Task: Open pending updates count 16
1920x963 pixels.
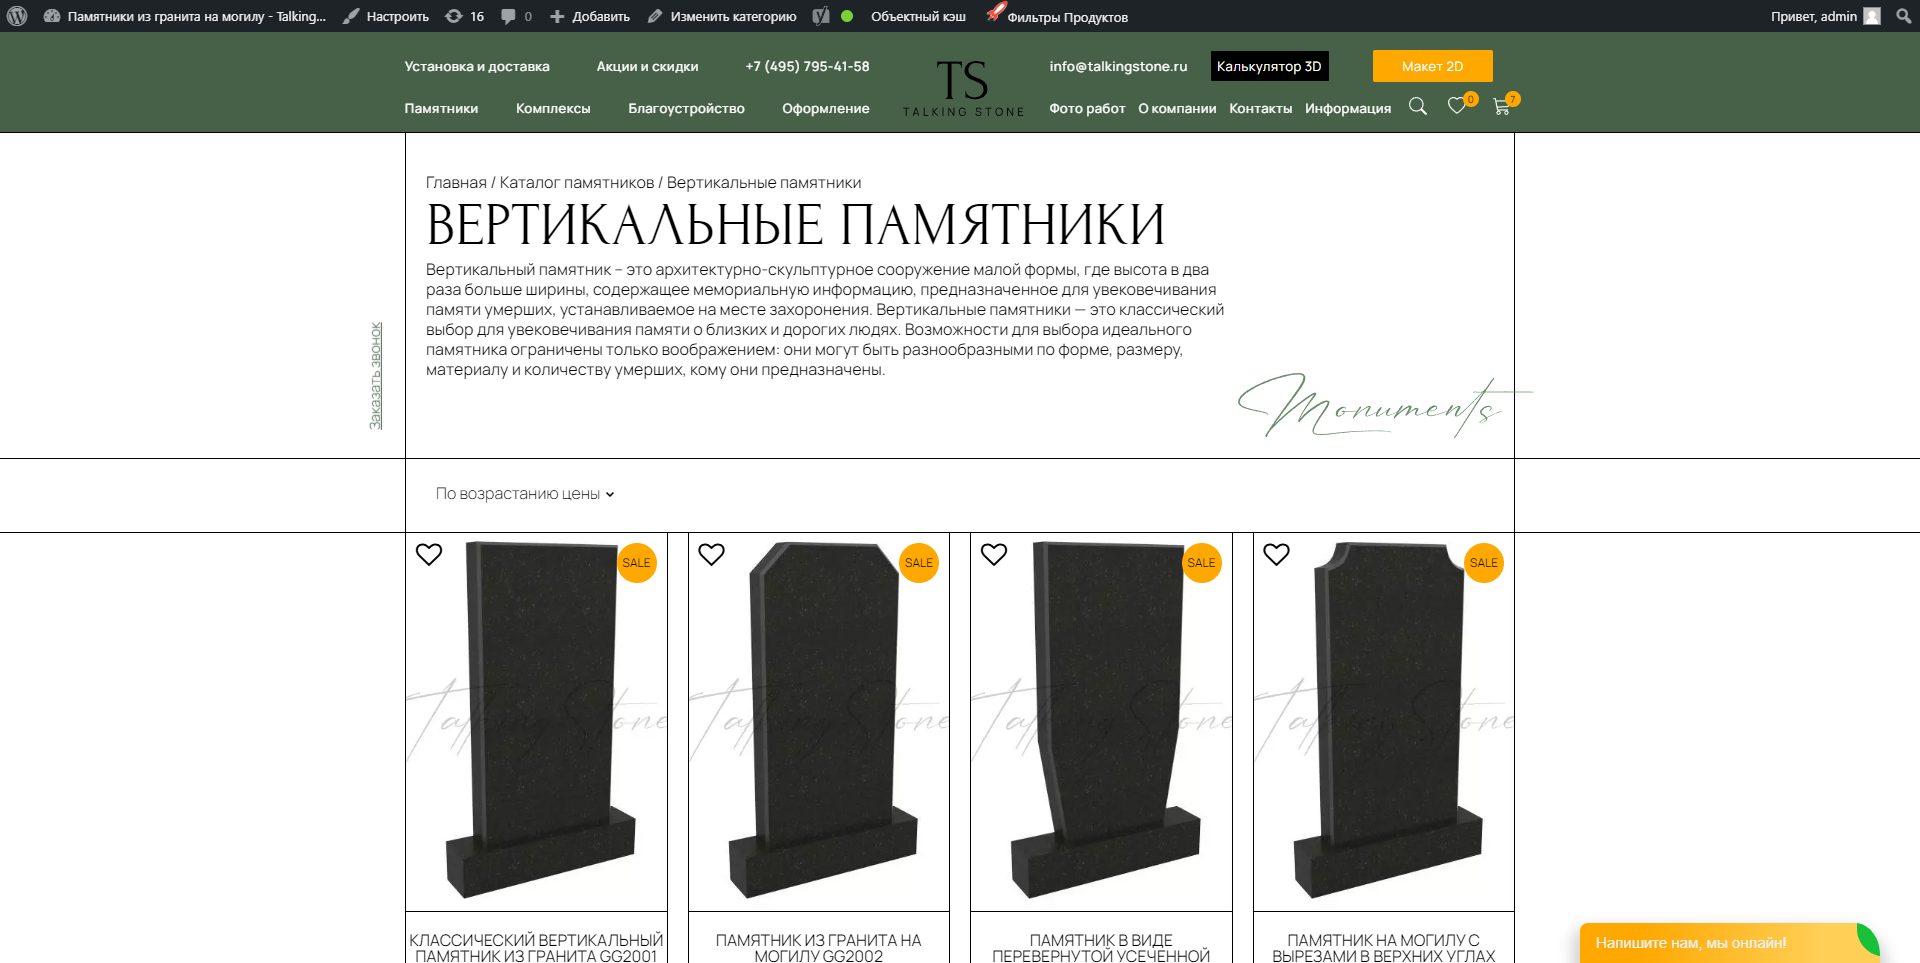Action: [x=465, y=16]
